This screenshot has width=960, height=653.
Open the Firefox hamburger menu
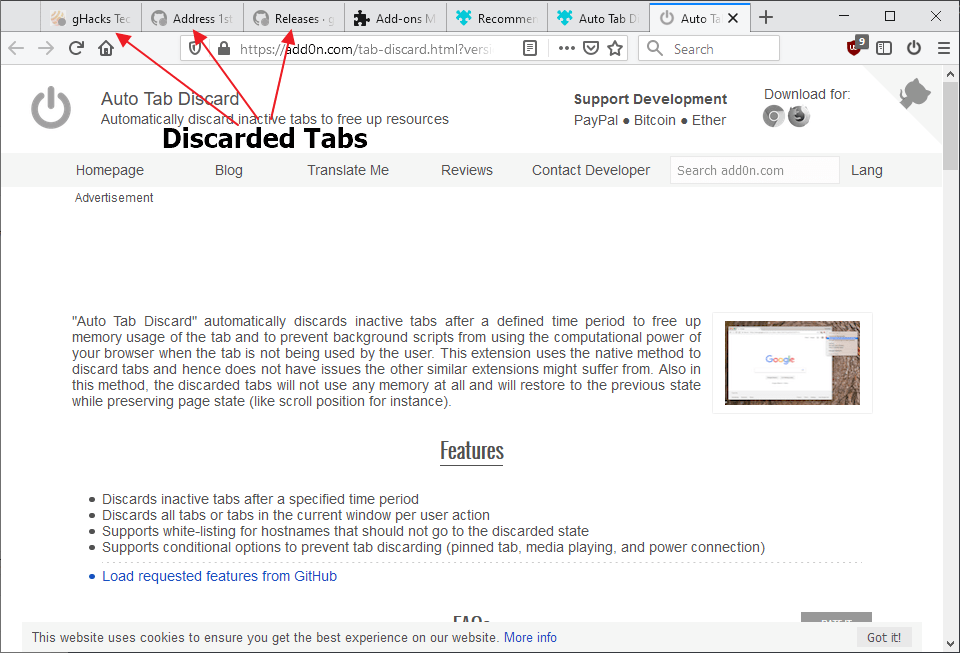(943, 48)
